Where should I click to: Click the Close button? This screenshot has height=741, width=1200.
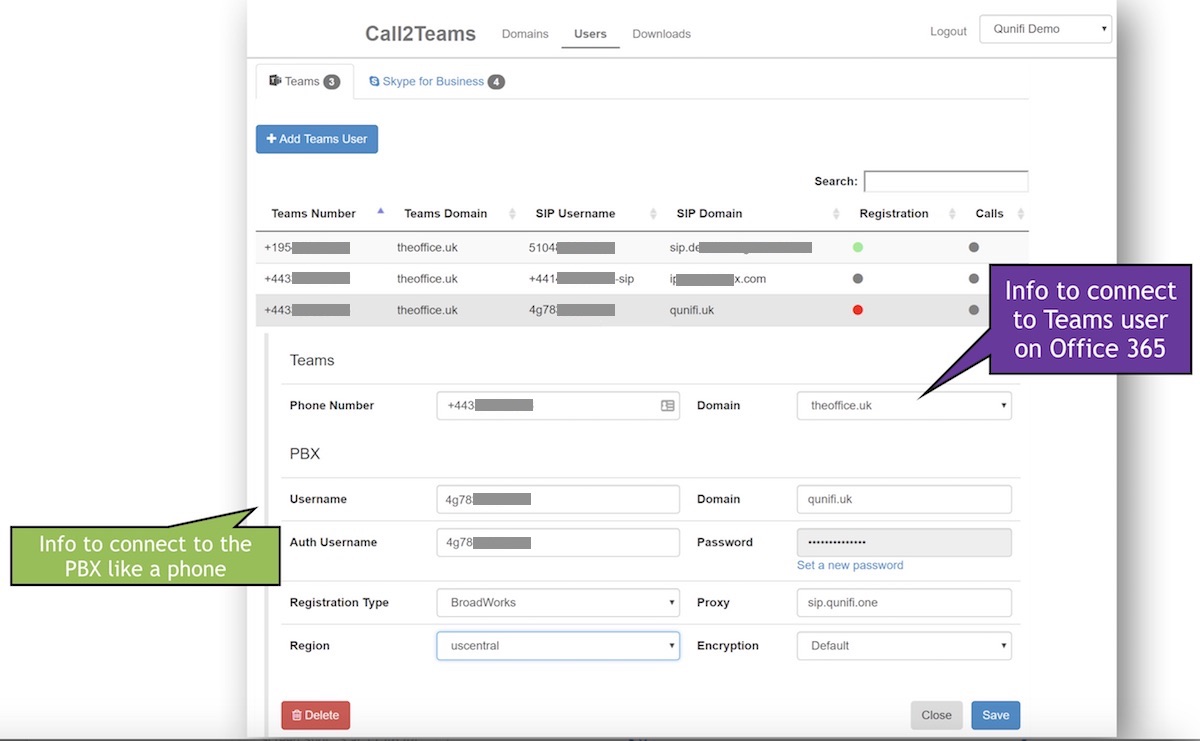[x=936, y=715]
